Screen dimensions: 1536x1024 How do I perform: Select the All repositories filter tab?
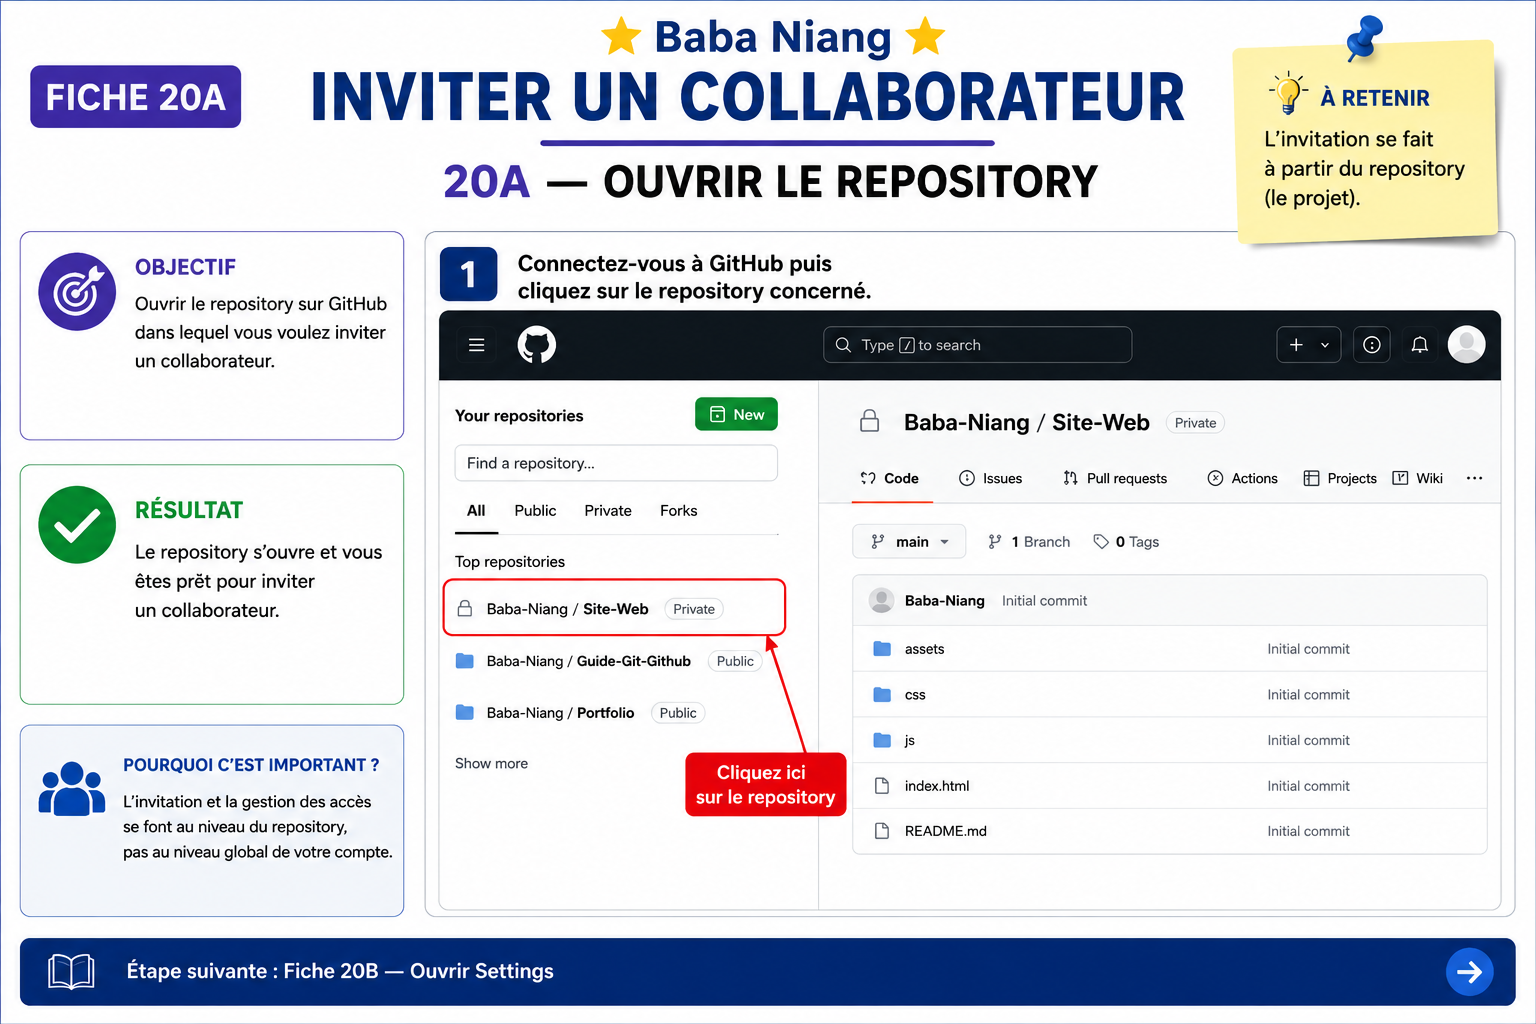476,510
